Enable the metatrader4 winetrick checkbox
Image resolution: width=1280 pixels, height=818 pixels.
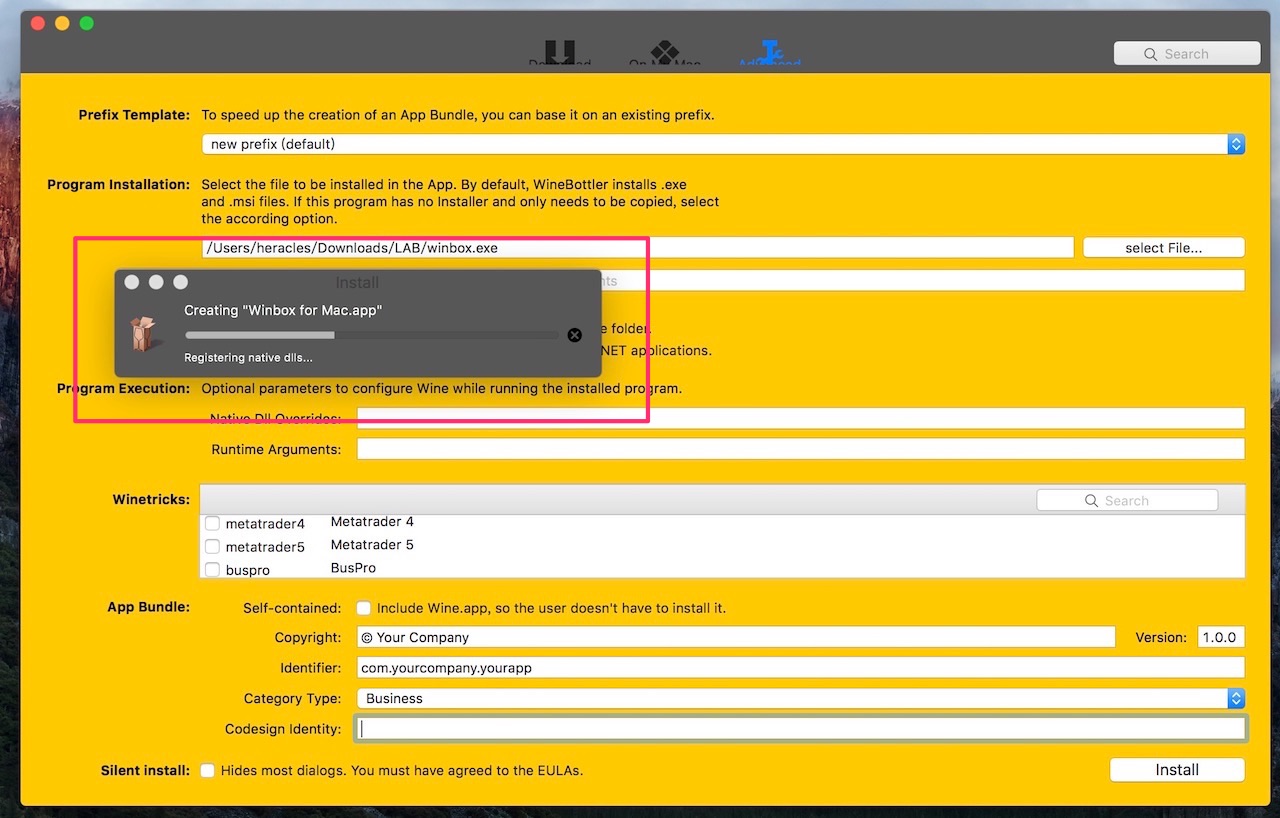pyautogui.click(x=212, y=523)
